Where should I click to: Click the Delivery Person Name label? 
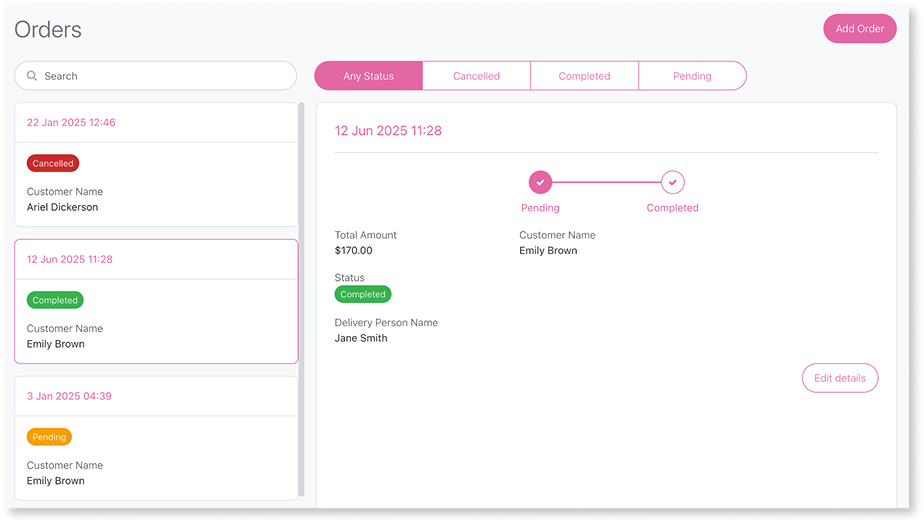coord(386,322)
